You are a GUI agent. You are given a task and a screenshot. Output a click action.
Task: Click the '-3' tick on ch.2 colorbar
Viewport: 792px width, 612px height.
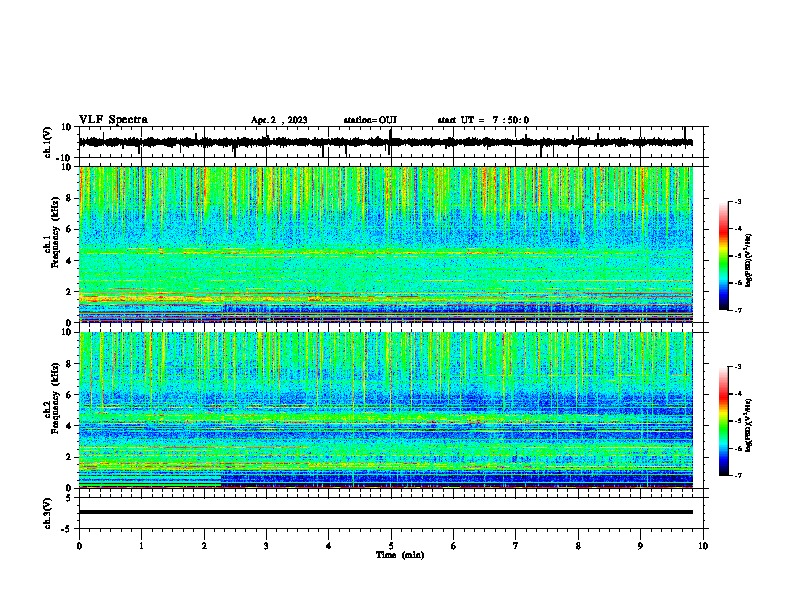click(x=737, y=367)
